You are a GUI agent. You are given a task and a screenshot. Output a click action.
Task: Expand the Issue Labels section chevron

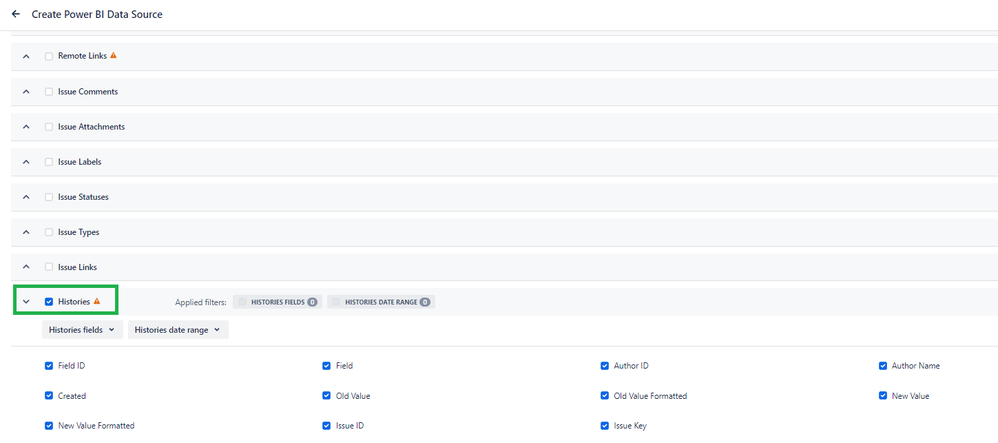point(26,162)
